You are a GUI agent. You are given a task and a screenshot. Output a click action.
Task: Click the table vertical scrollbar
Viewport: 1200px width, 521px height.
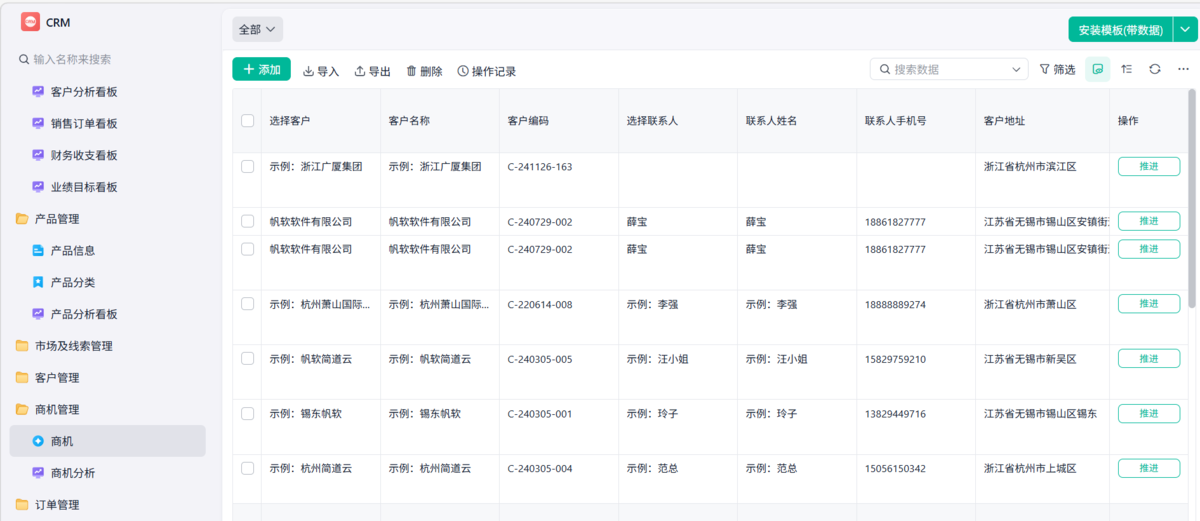[x=1191, y=197]
